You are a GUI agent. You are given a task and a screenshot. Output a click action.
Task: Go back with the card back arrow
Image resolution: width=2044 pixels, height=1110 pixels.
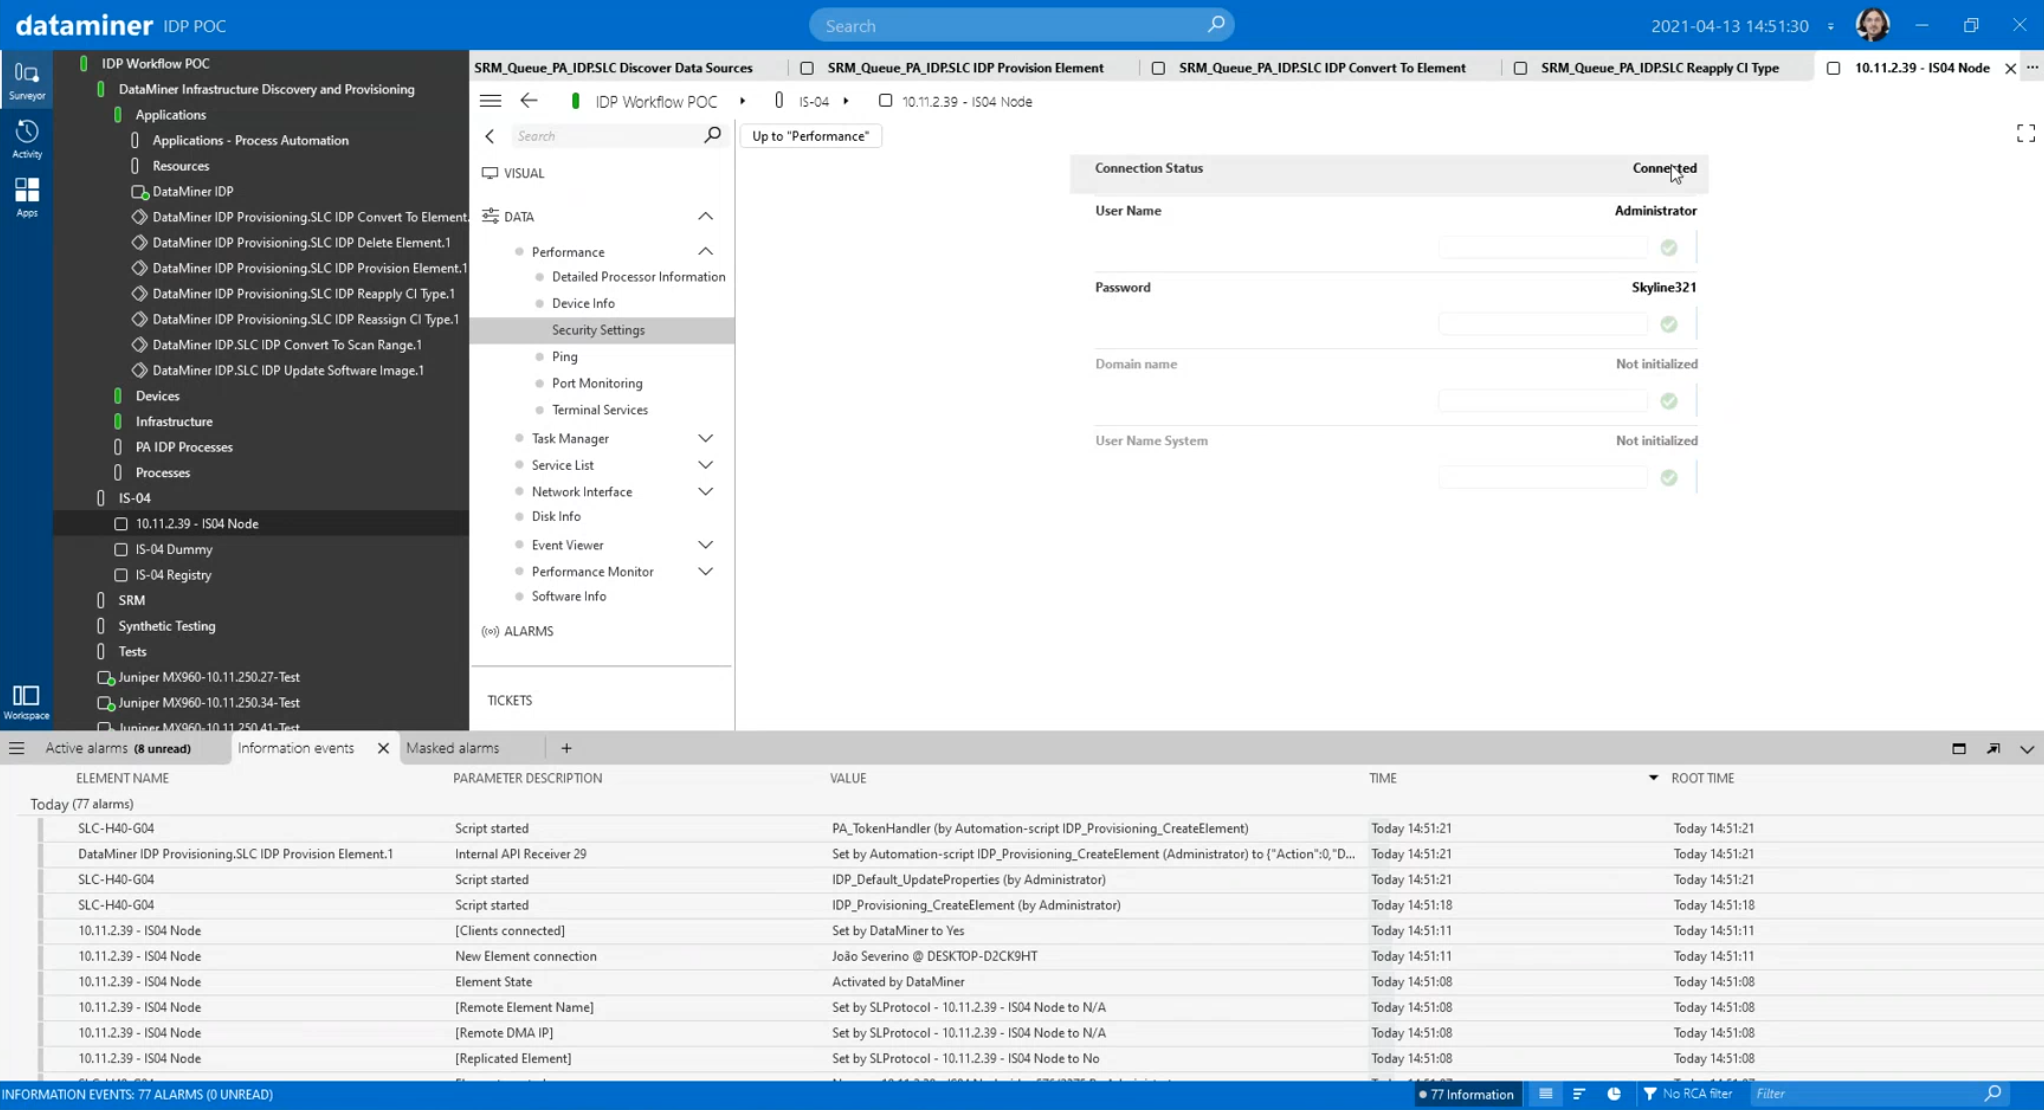(x=529, y=101)
